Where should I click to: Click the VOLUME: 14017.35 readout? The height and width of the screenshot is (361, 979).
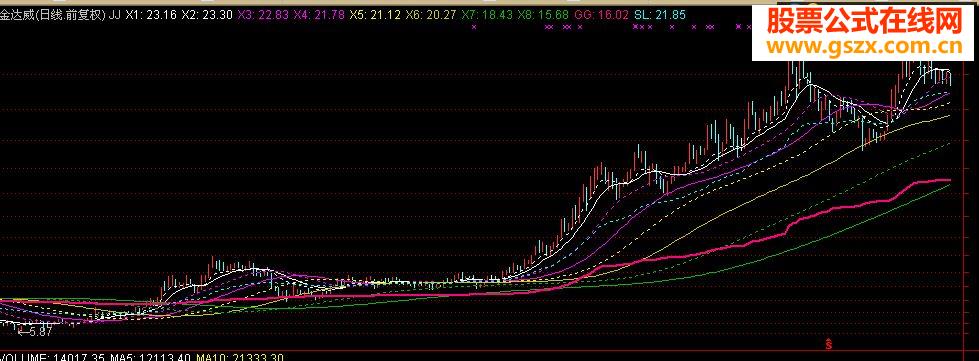(53, 357)
